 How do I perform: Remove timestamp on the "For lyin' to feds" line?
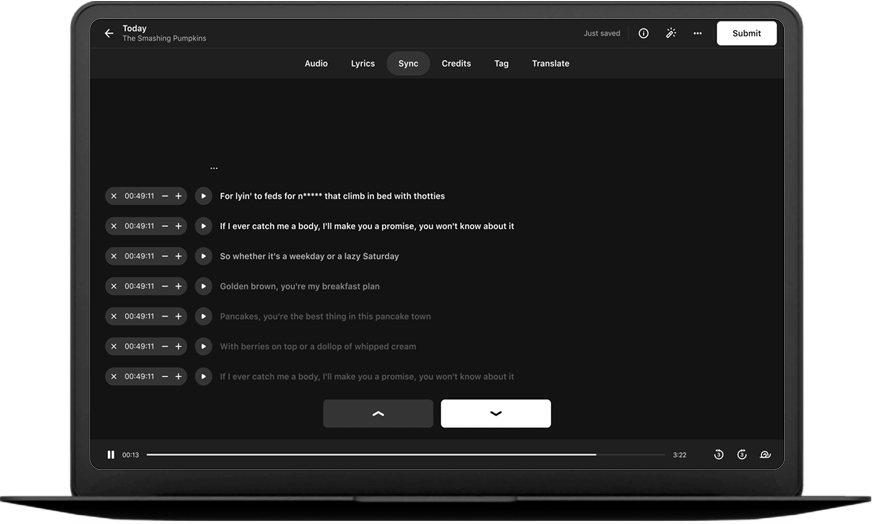pos(113,196)
